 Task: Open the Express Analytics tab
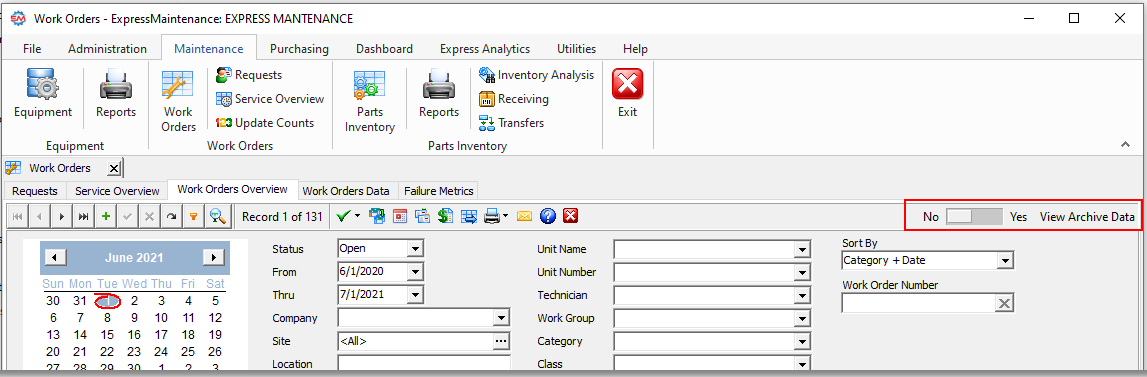coord(485,49)
